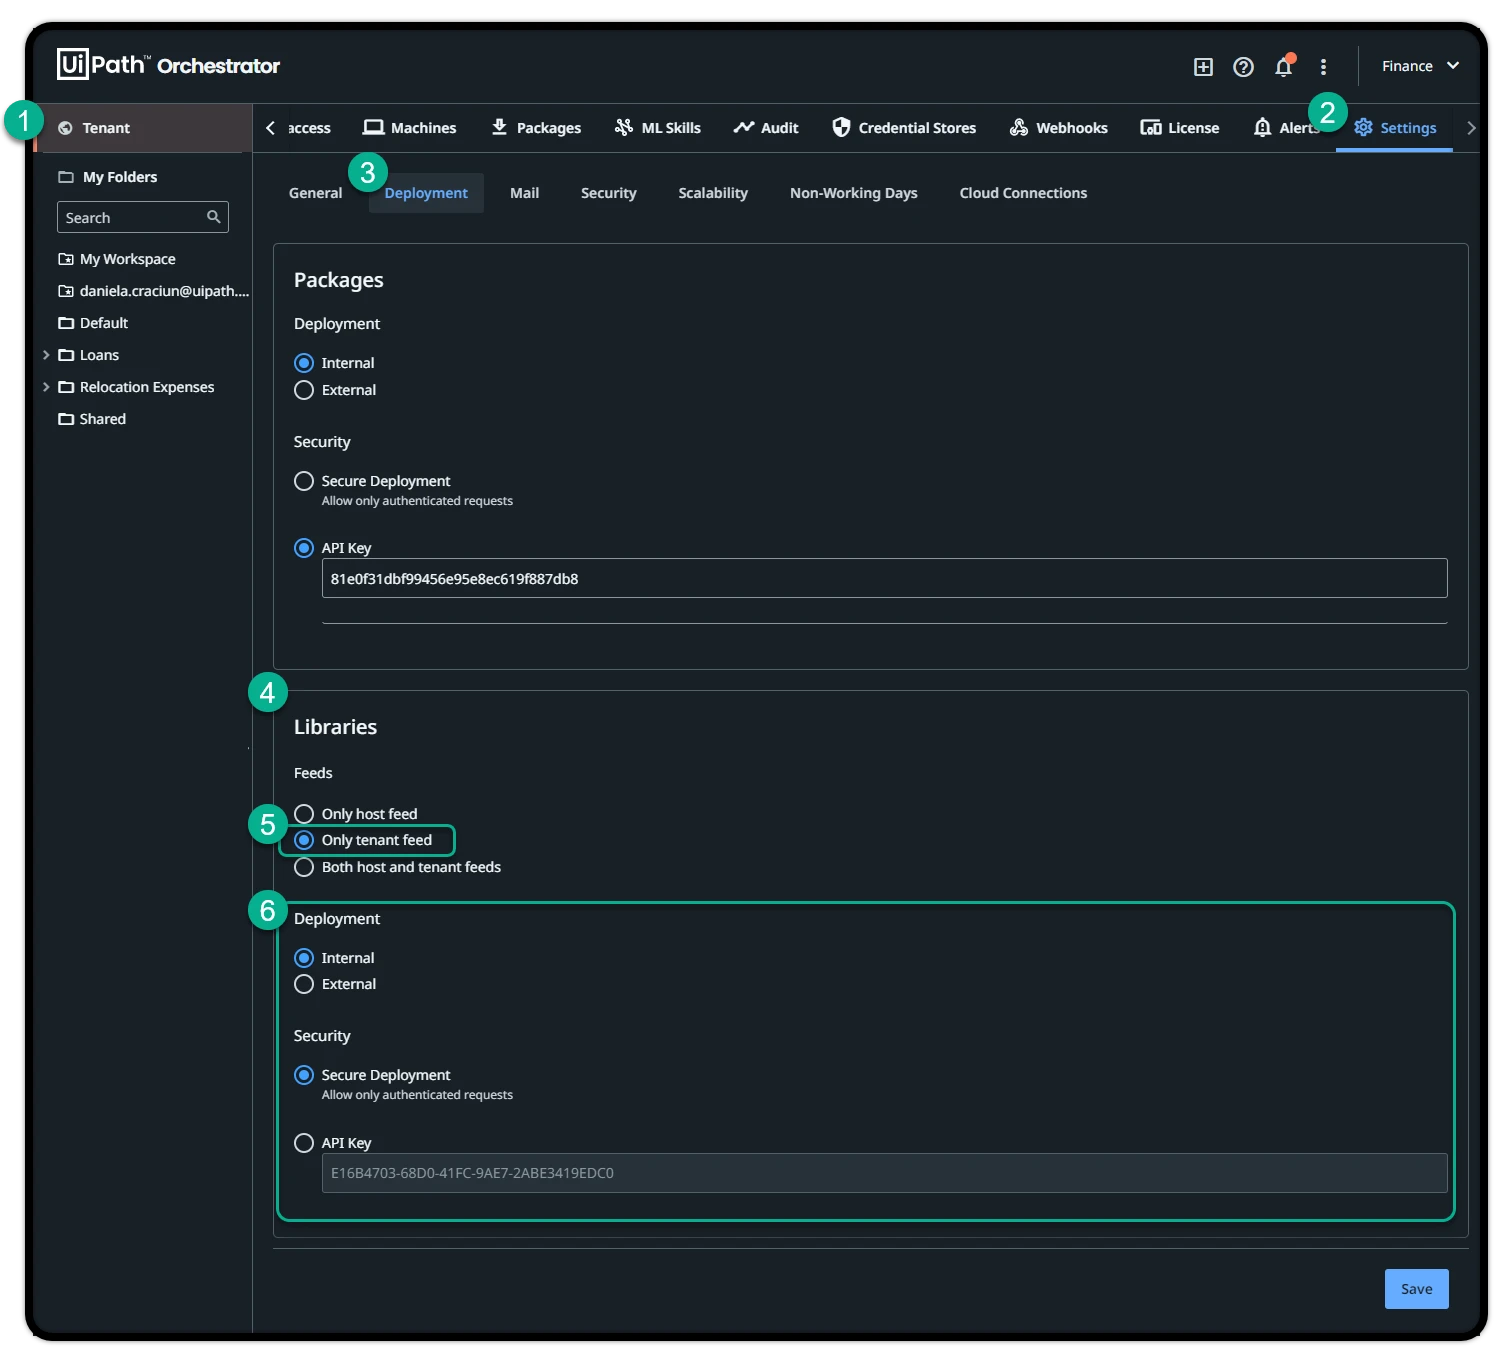This screenshot has width=1512, height=1365.
Task: Select External under Libraries Deployment
Action: click(304, 984)
